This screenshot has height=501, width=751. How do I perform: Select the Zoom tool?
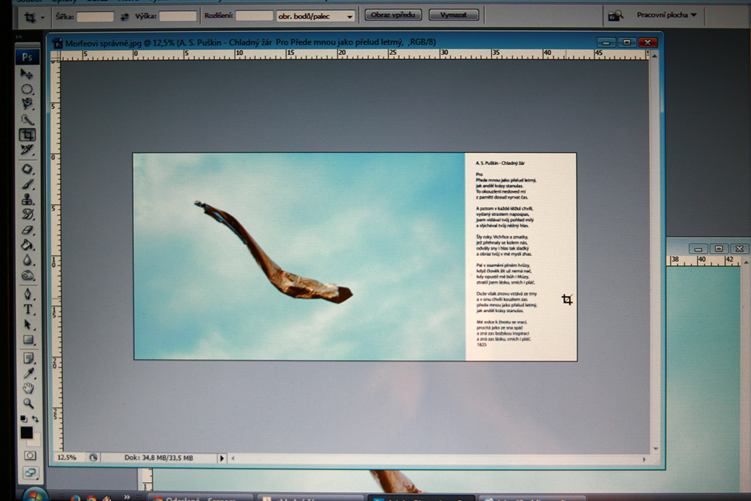[x=27, y=403]
